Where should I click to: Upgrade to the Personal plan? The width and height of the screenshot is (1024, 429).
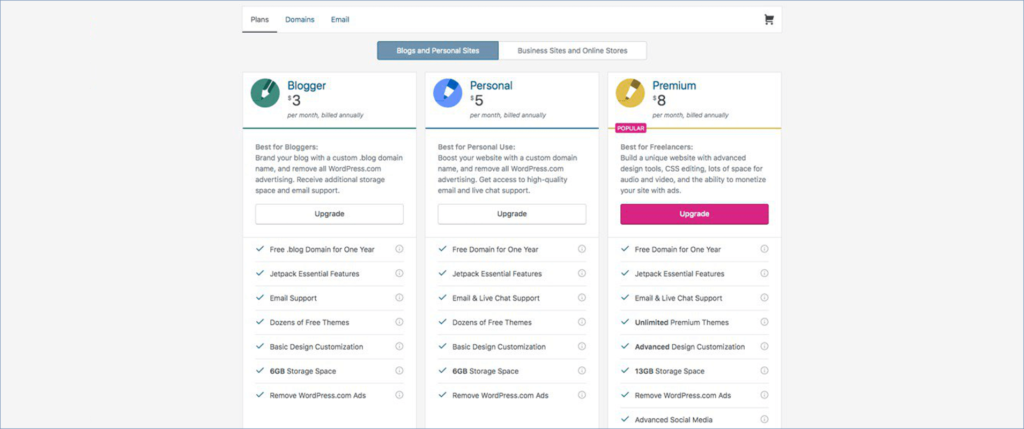(512, 214)
